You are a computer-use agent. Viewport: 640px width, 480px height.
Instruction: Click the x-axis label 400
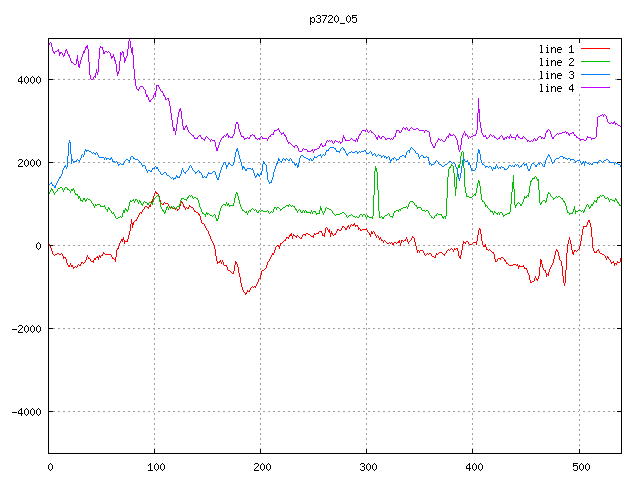(x=474, y=467)
